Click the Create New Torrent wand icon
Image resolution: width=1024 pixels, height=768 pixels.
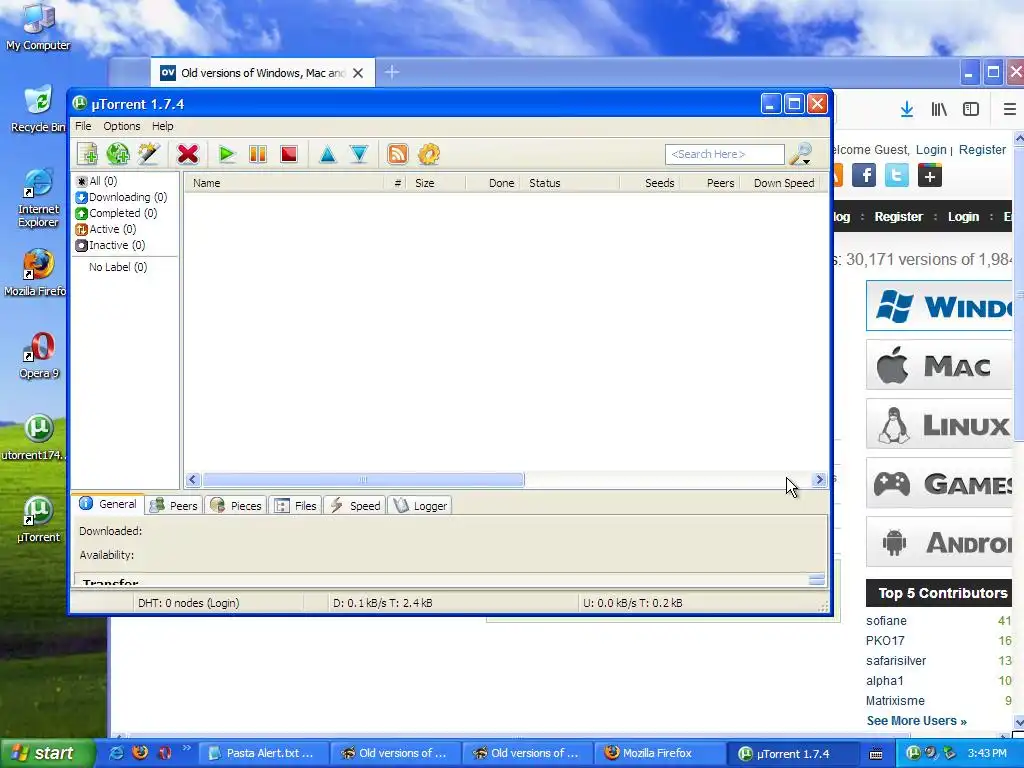coord(149,154)
